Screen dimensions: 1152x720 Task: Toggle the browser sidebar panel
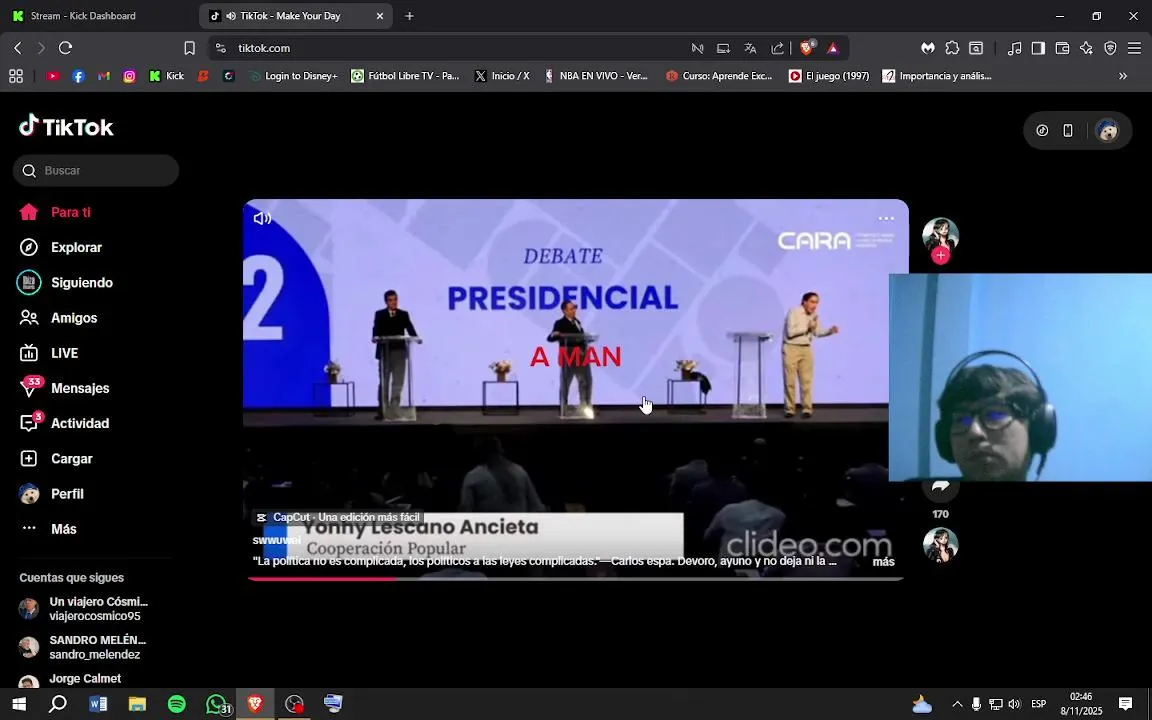pos(1038,48)
